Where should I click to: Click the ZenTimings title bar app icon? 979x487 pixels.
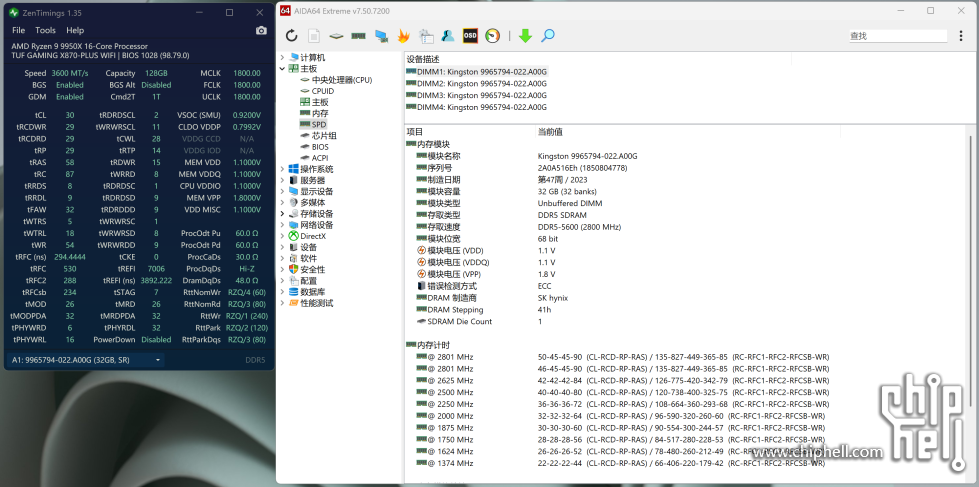point(14,12)
